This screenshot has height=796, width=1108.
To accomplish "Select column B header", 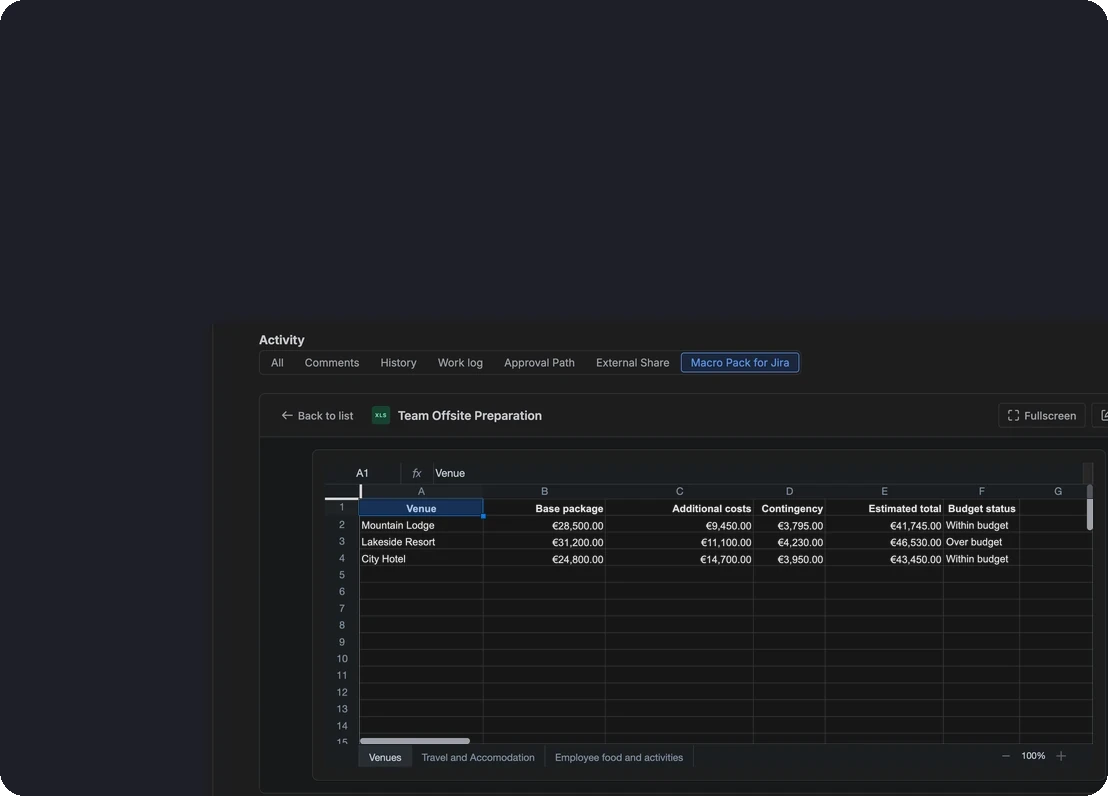I will [x=544, y=491].
